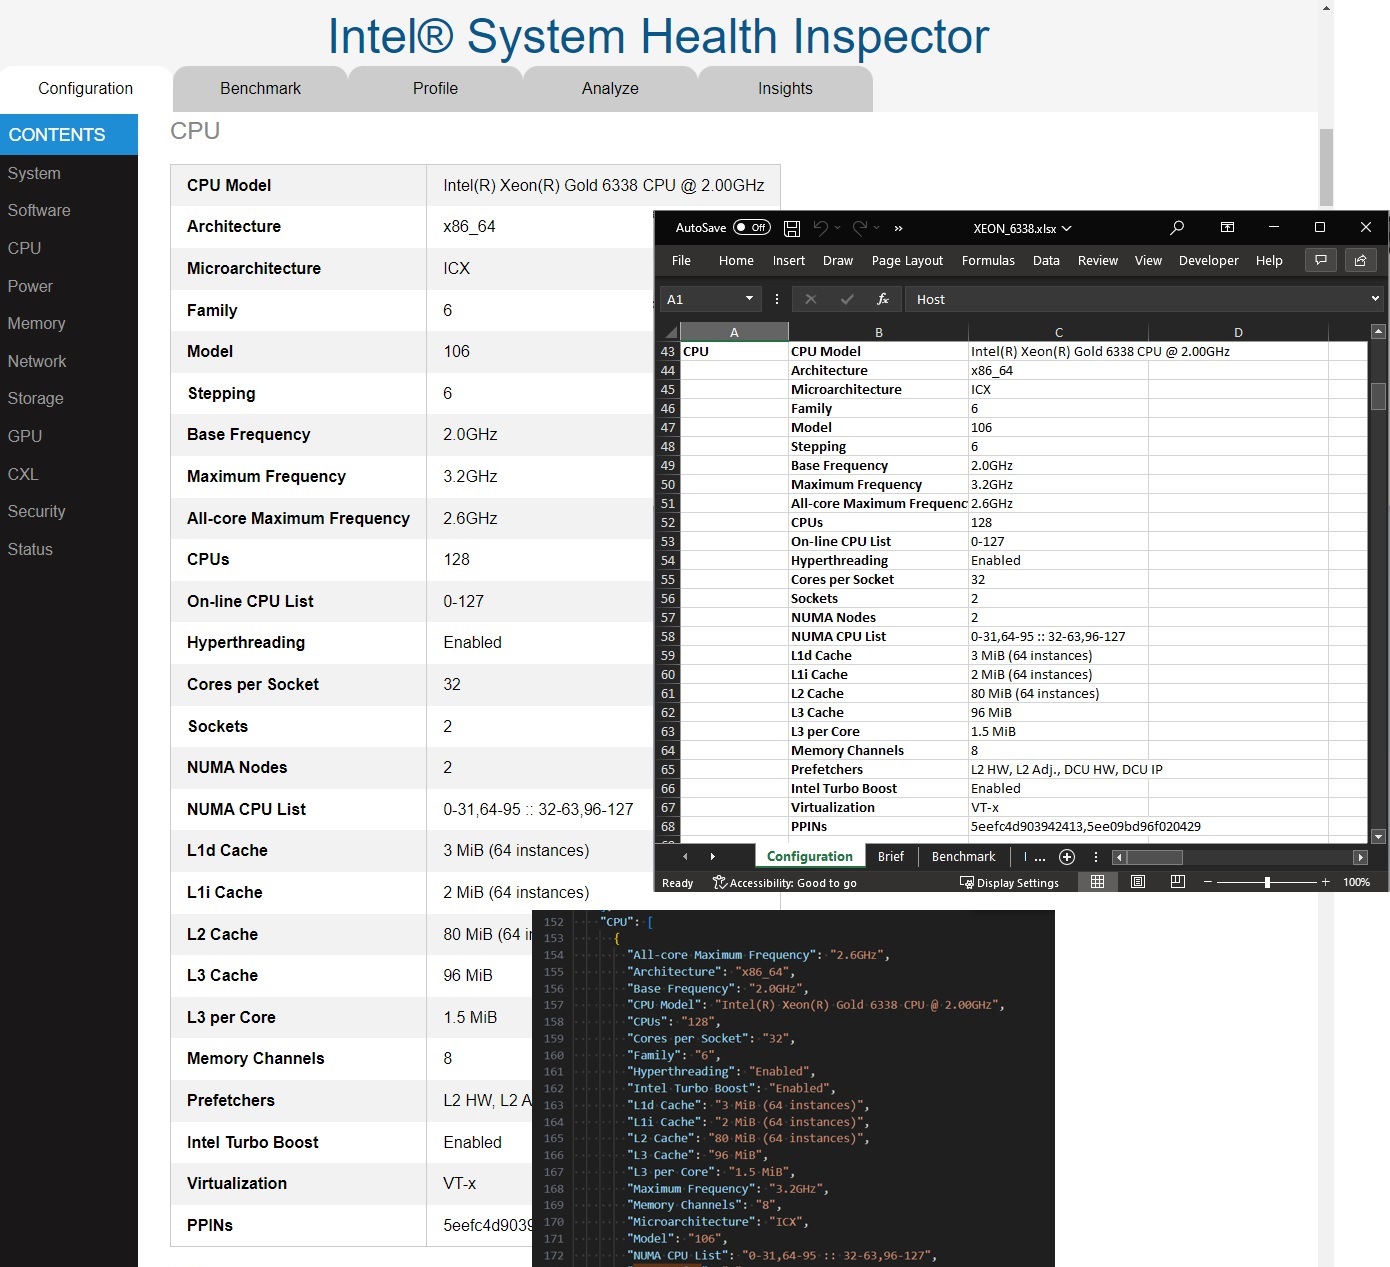Open the Excel search magnifier
The image size is (1390, 1267).
click(x=1177, y=228)
